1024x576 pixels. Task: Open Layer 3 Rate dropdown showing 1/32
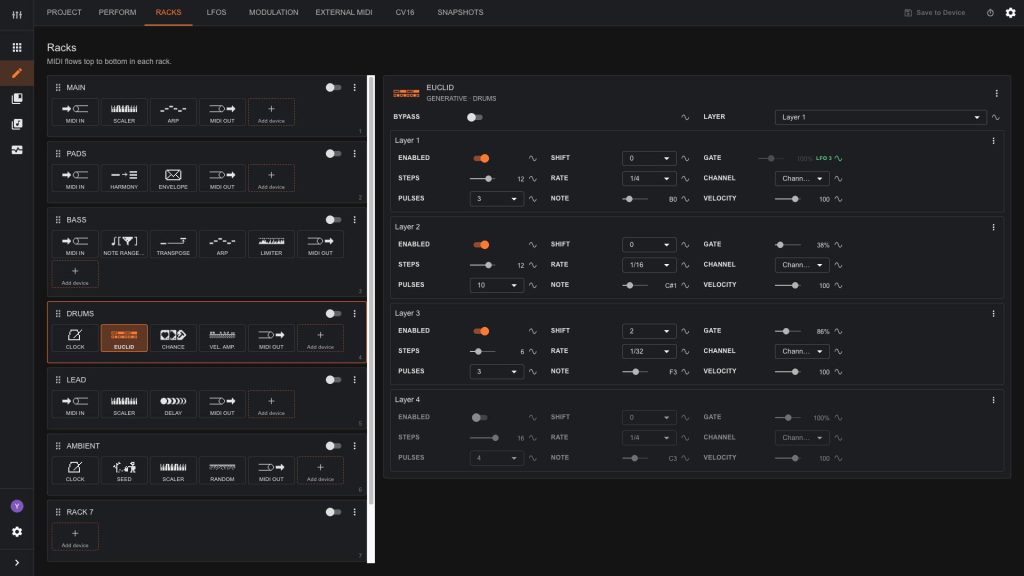648,351
